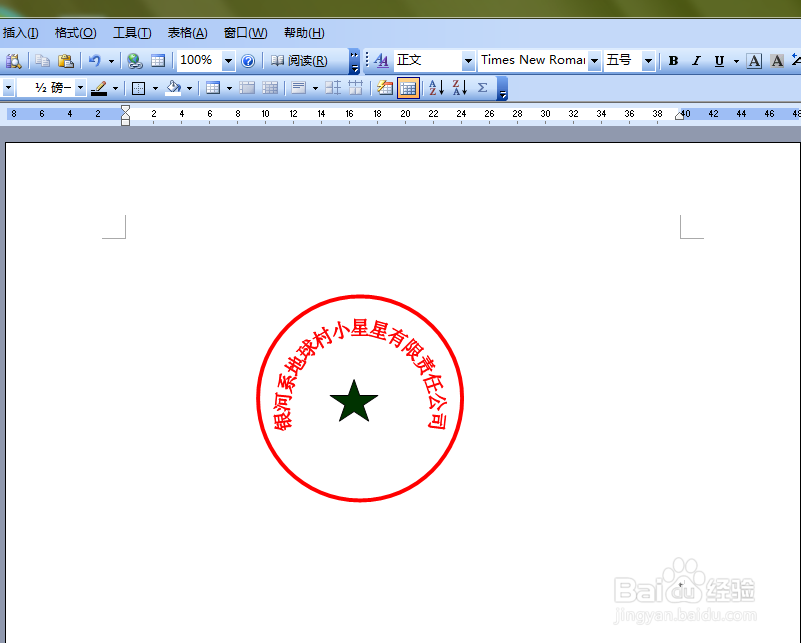
Task: Toggle underline formatting
Action: tap(719, 60)
